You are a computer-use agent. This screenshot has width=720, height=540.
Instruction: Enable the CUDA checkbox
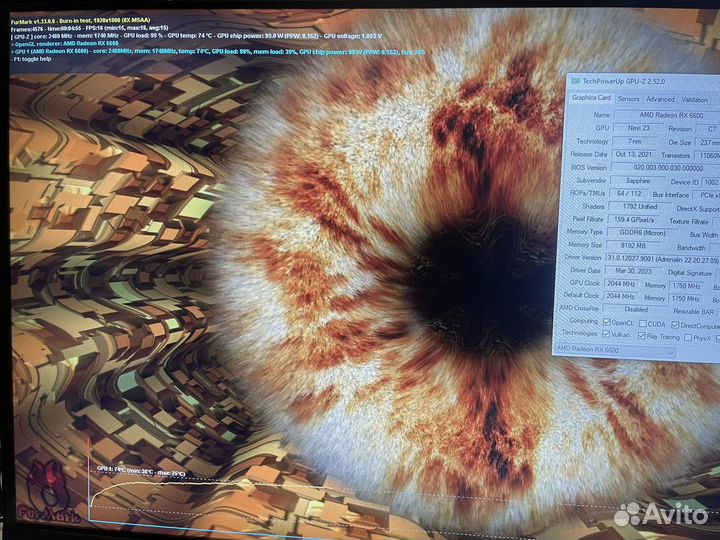646,323
